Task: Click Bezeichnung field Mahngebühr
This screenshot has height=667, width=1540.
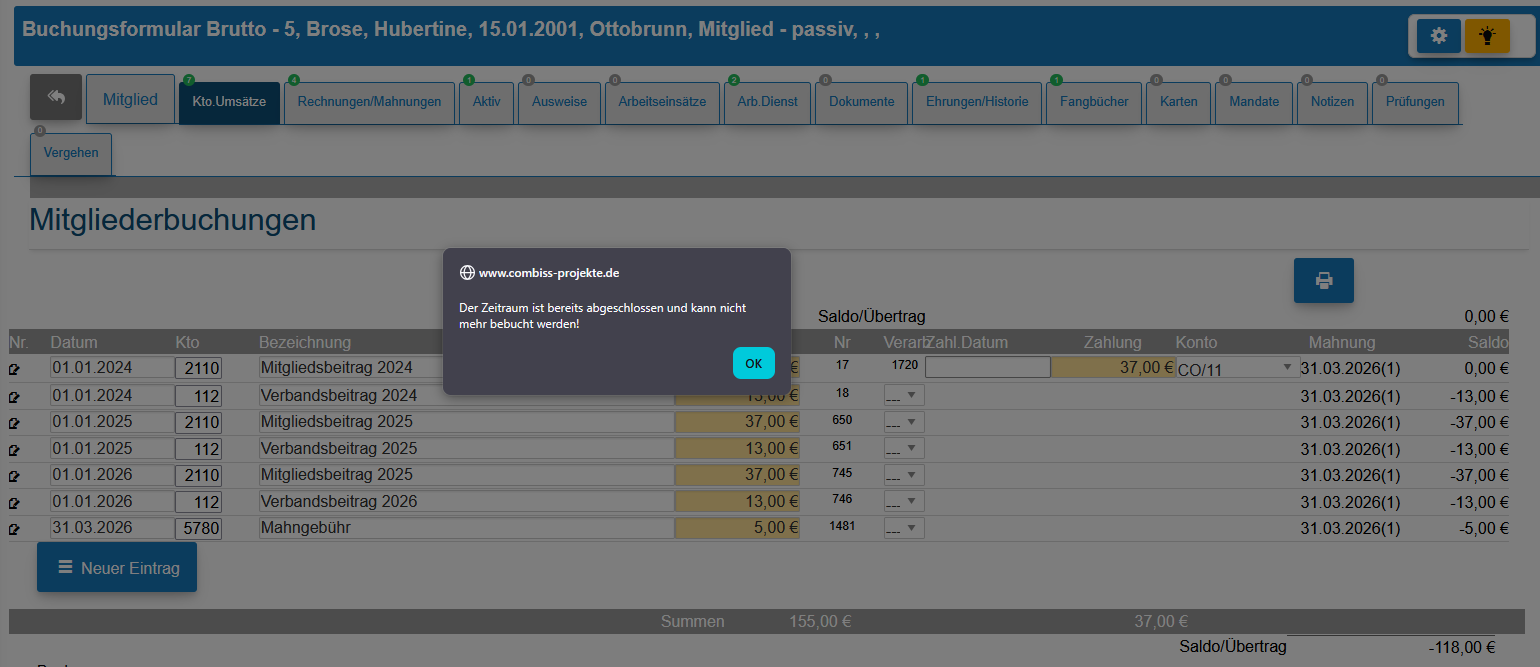Action: pos(467,527)
